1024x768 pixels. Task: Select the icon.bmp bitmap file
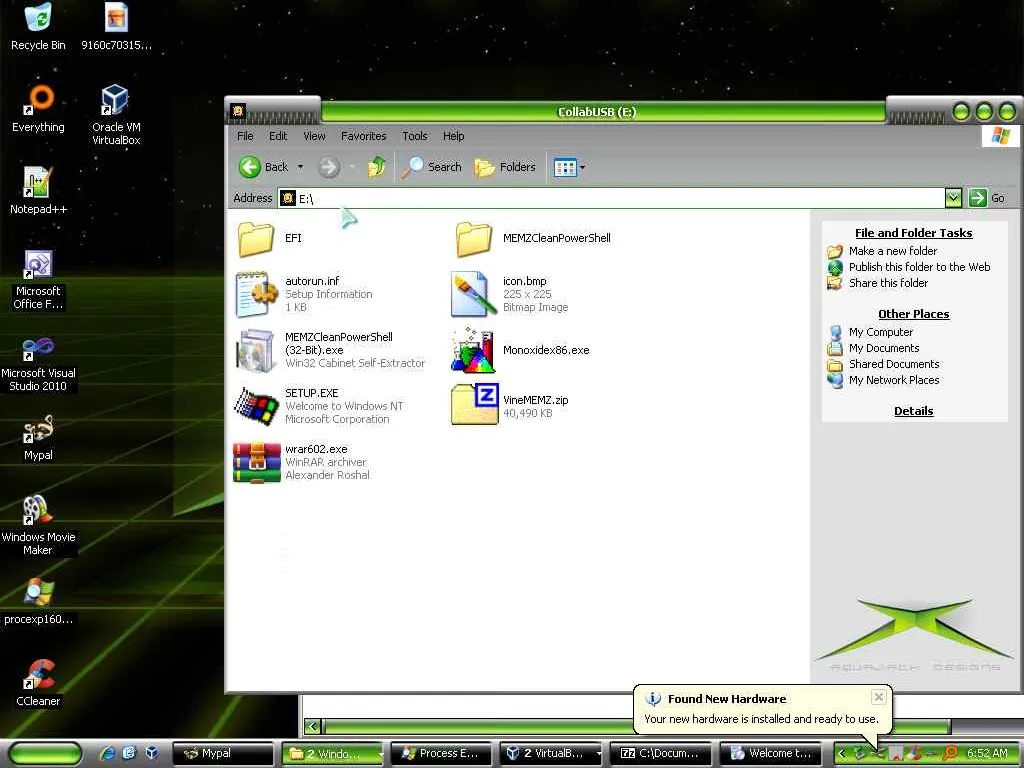pos(473,294)
